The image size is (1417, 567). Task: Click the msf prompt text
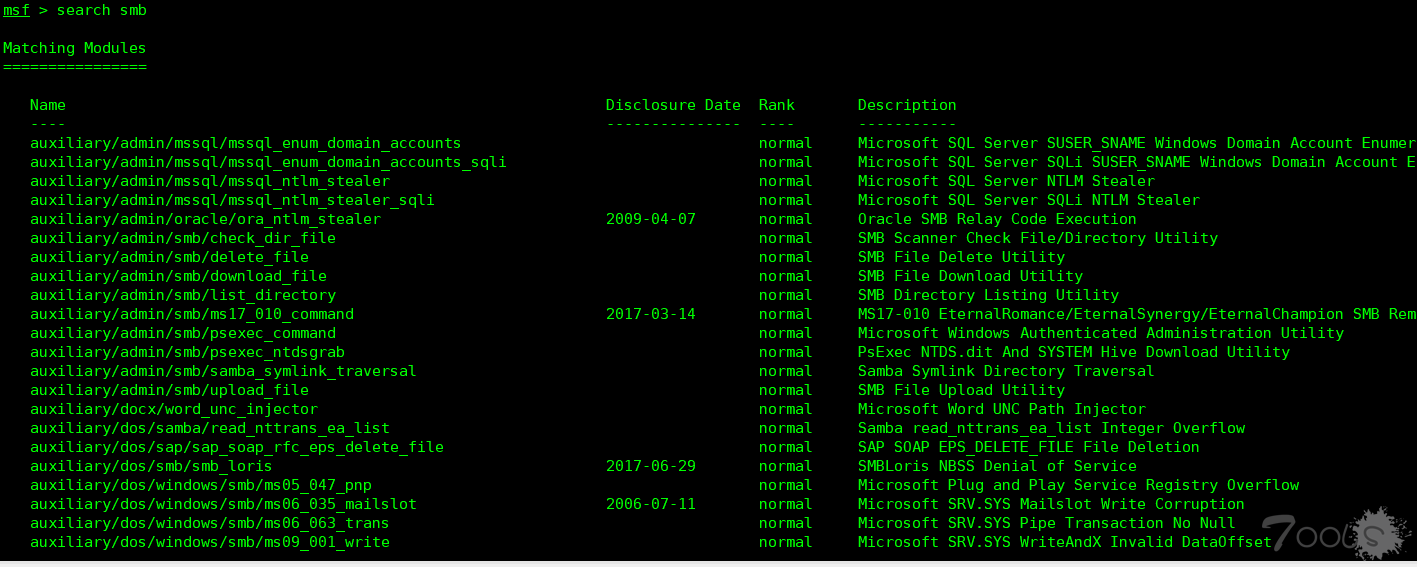click(x=16, y=10)
